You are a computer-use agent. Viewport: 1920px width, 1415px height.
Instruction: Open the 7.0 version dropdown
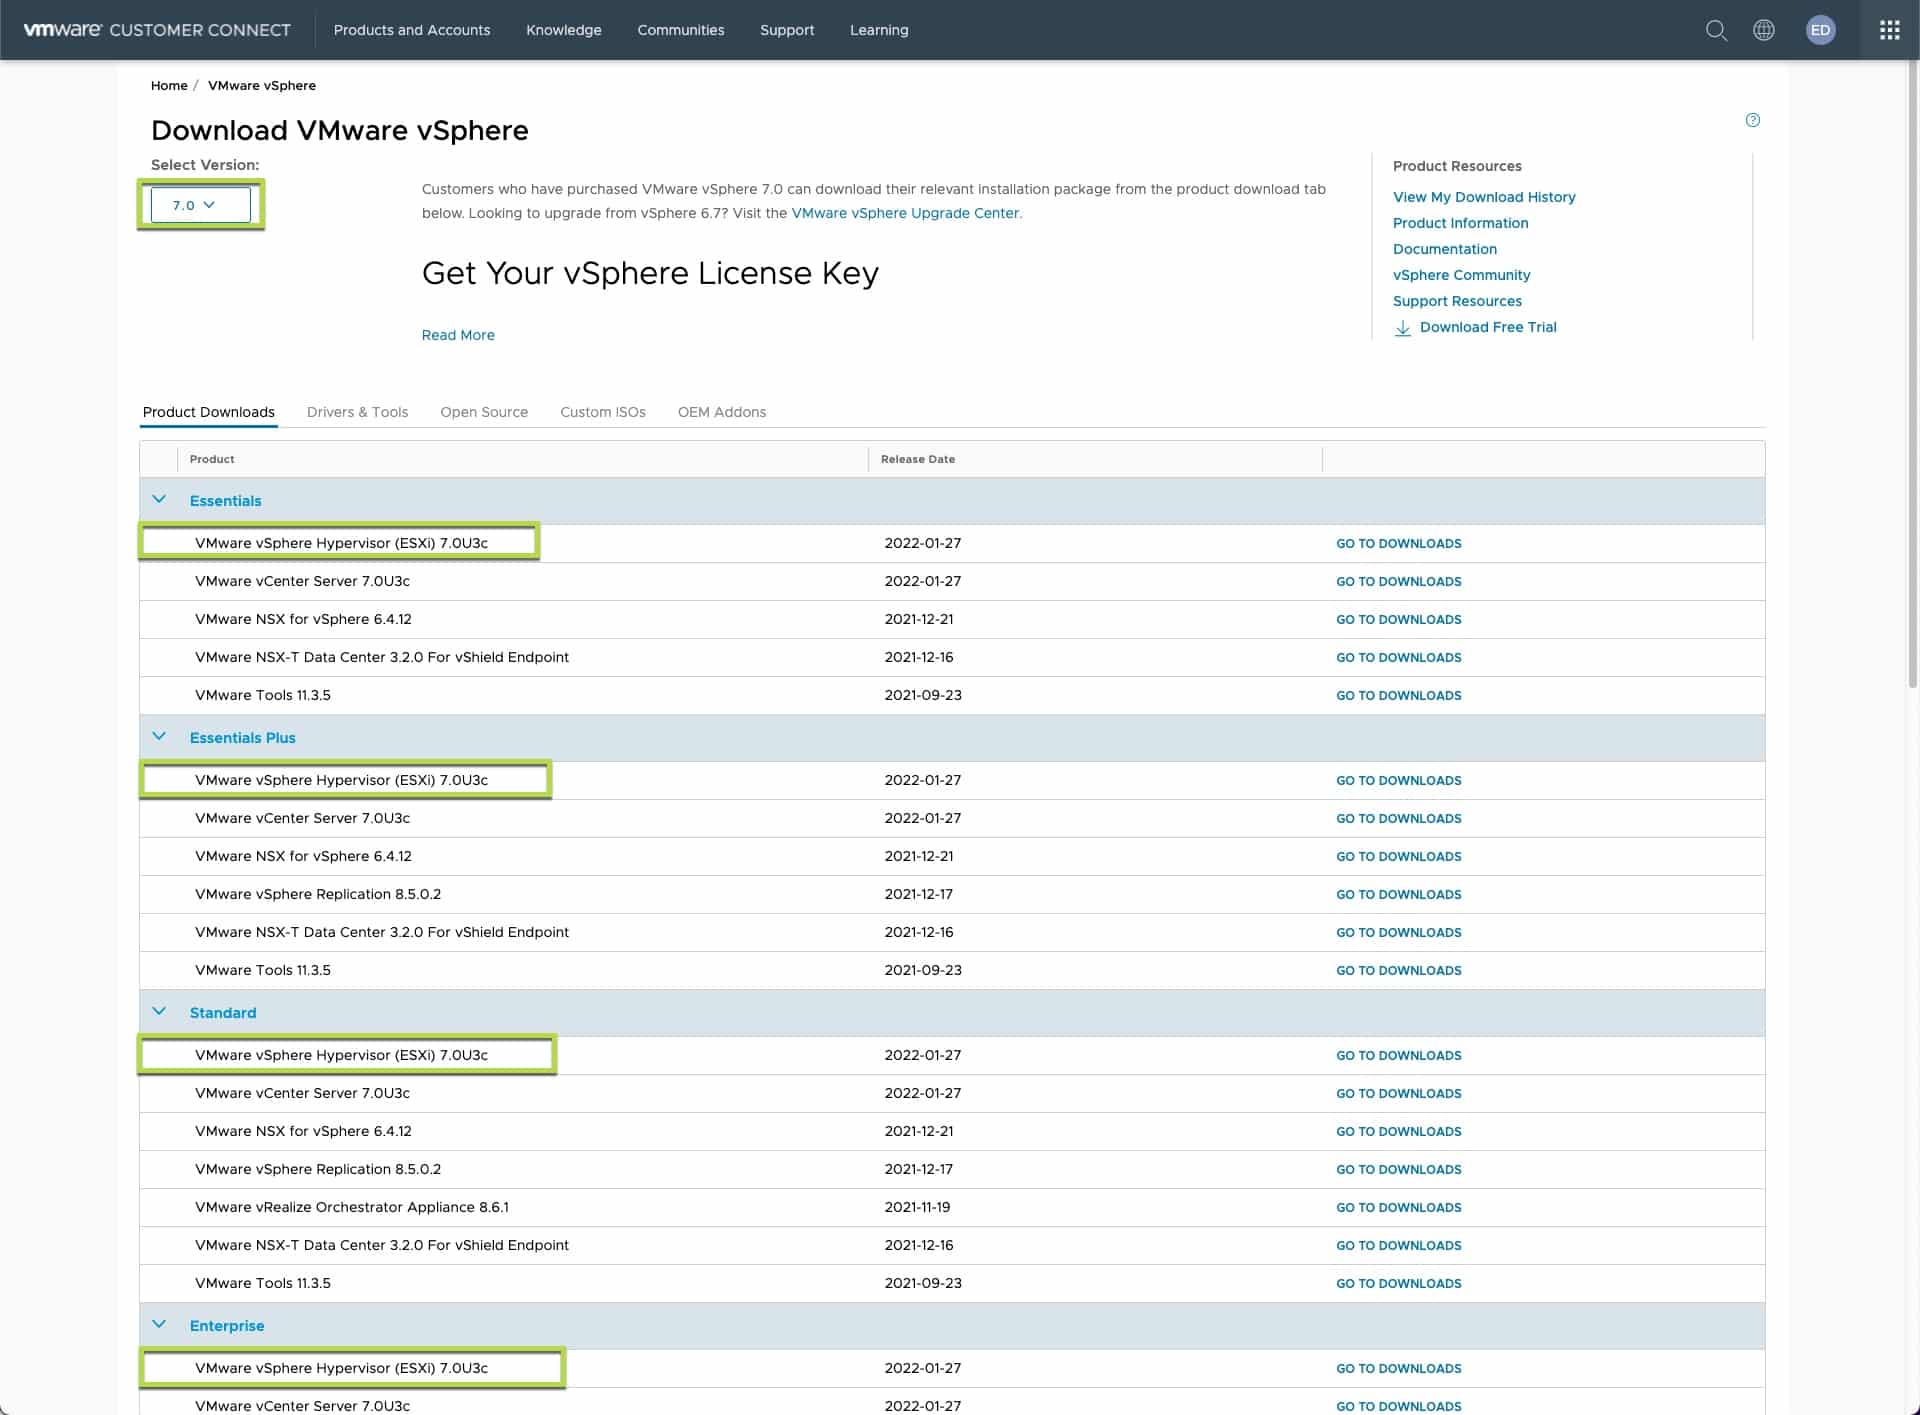tap(201, 205)
